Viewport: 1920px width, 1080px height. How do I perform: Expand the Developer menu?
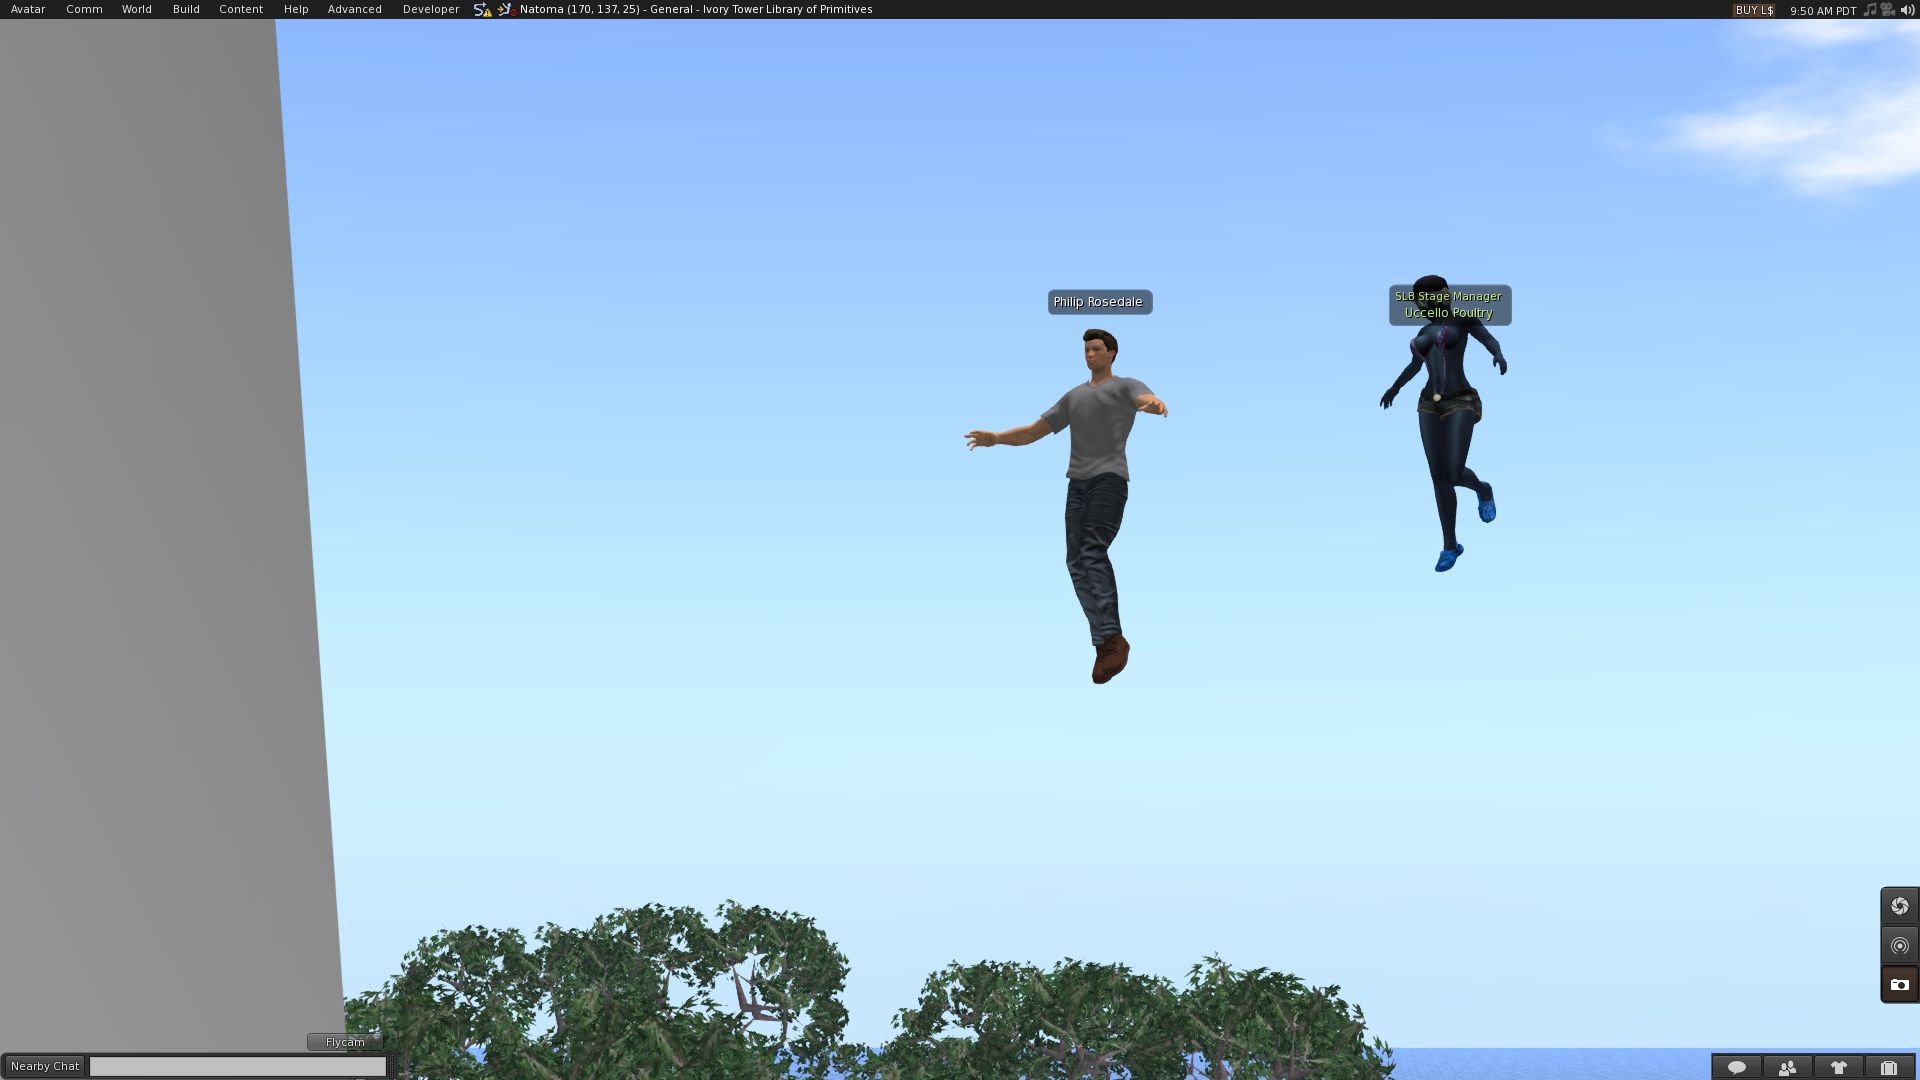(x=431, y=9)
